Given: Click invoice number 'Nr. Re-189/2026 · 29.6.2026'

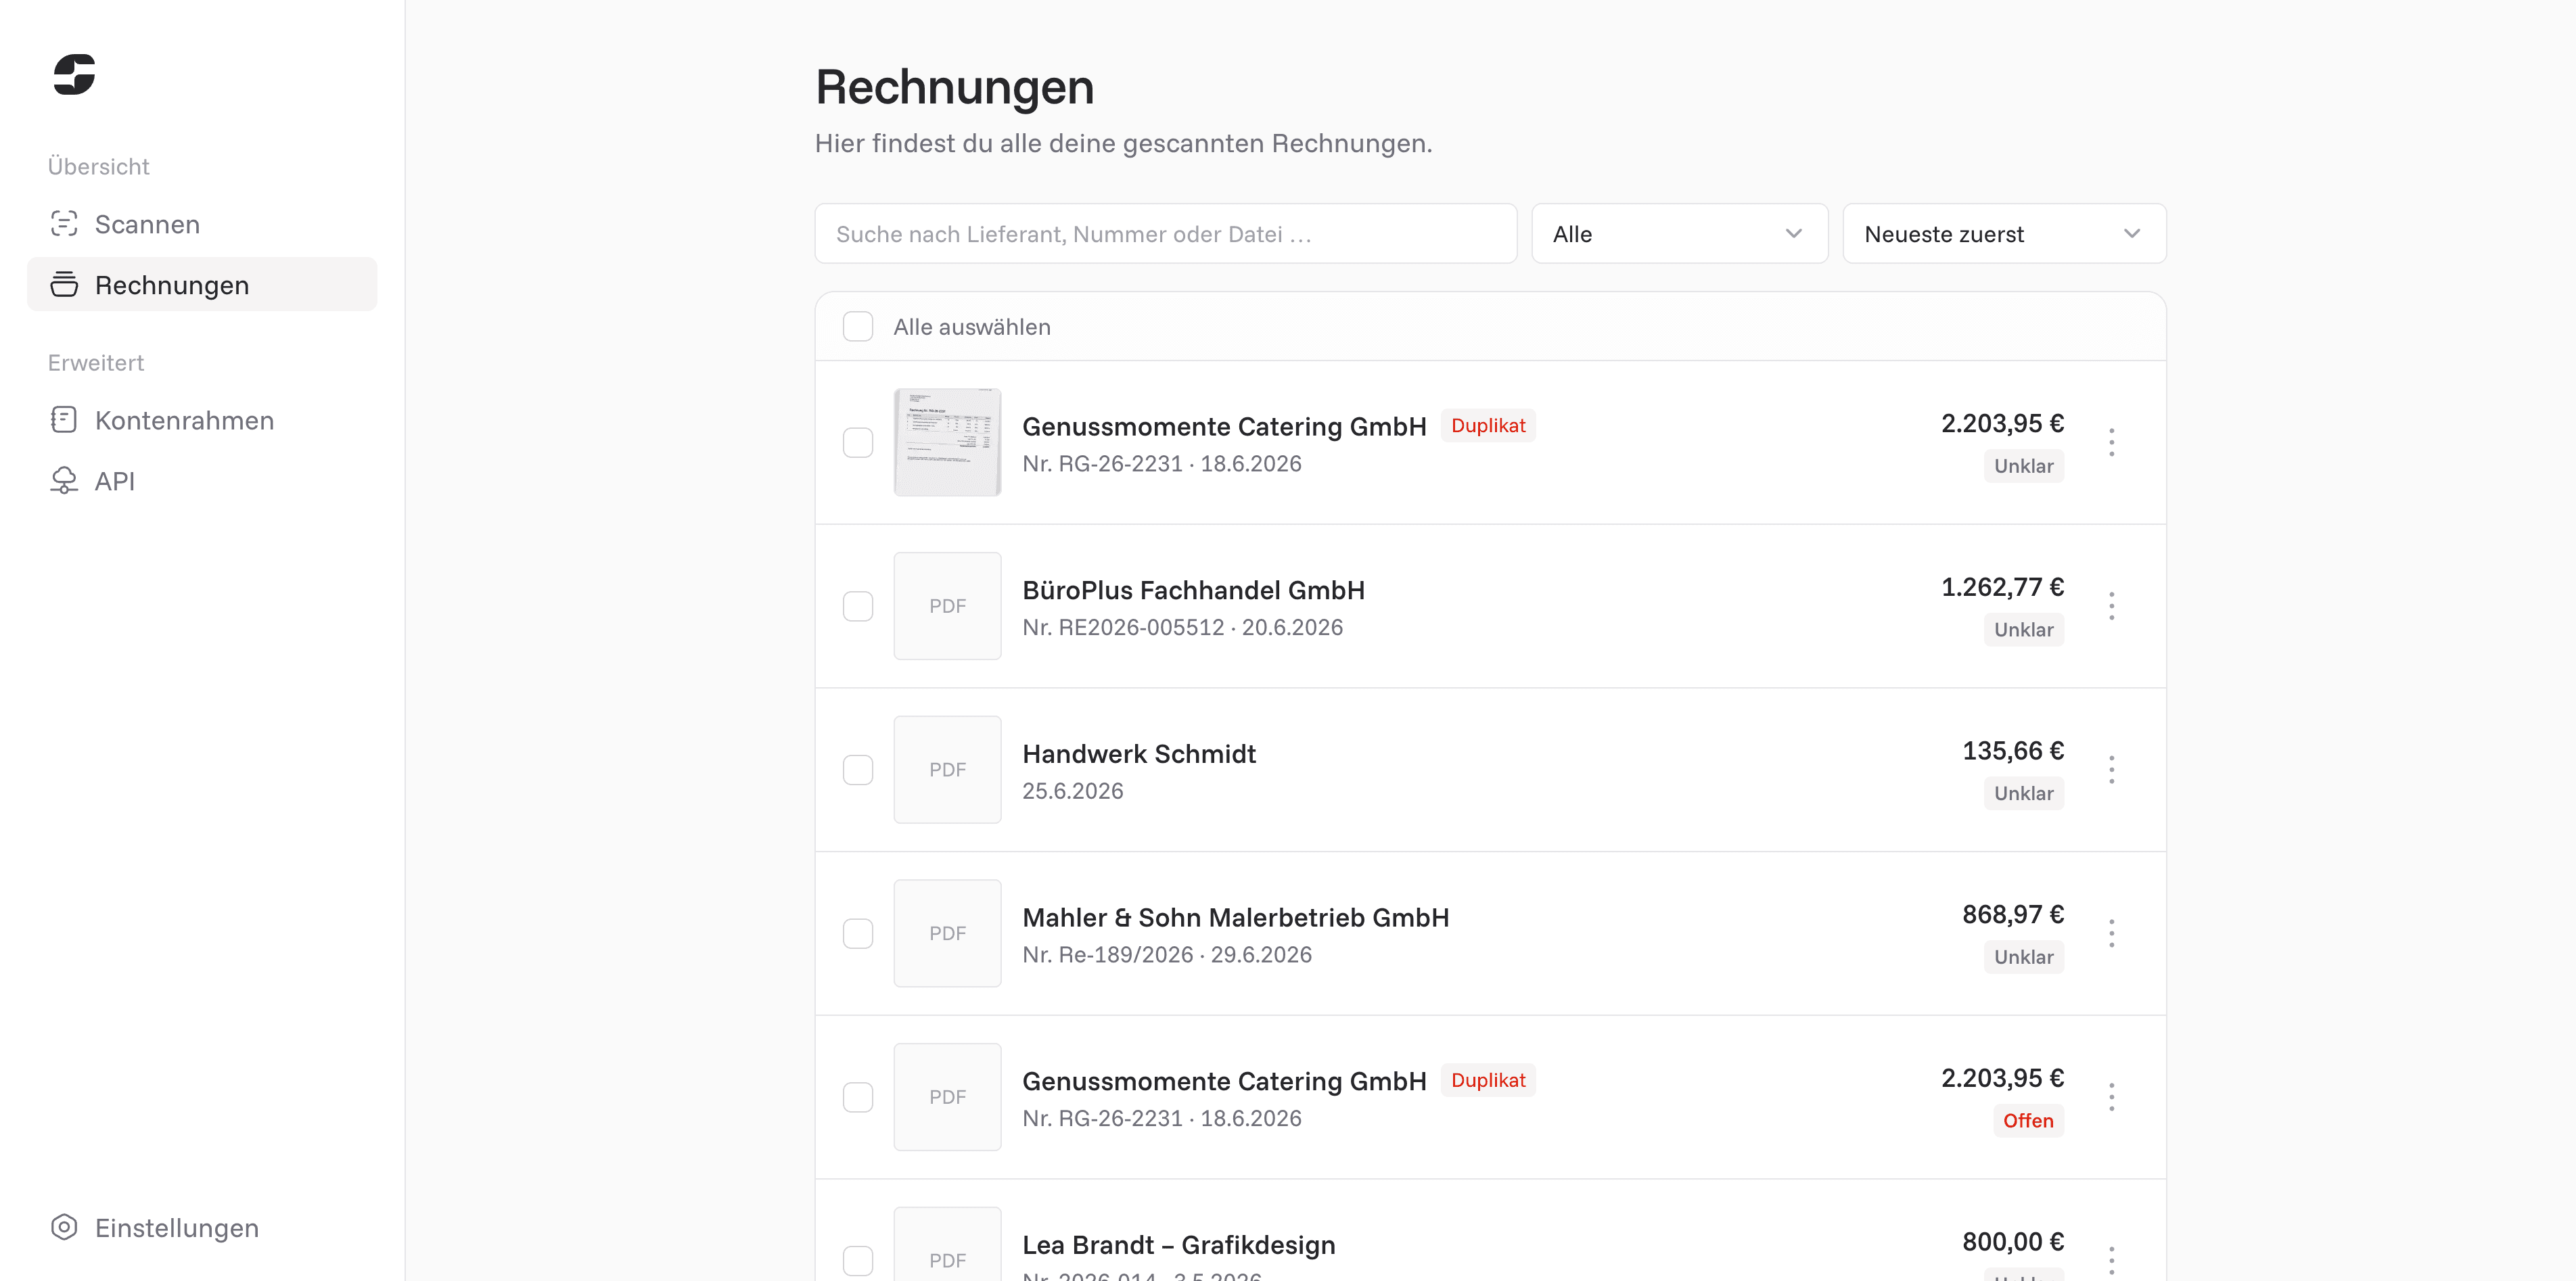Looking at the screenshot, I should pos(1167,955).
